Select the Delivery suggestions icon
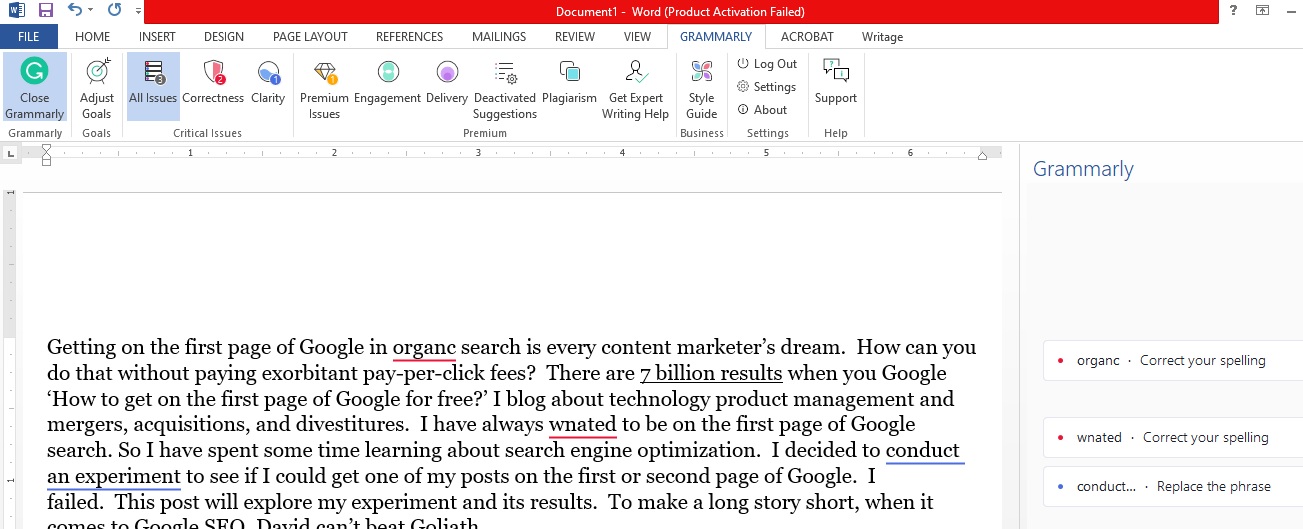The height and width of the screenshot is (529, 1303). (x=447, y=82)
